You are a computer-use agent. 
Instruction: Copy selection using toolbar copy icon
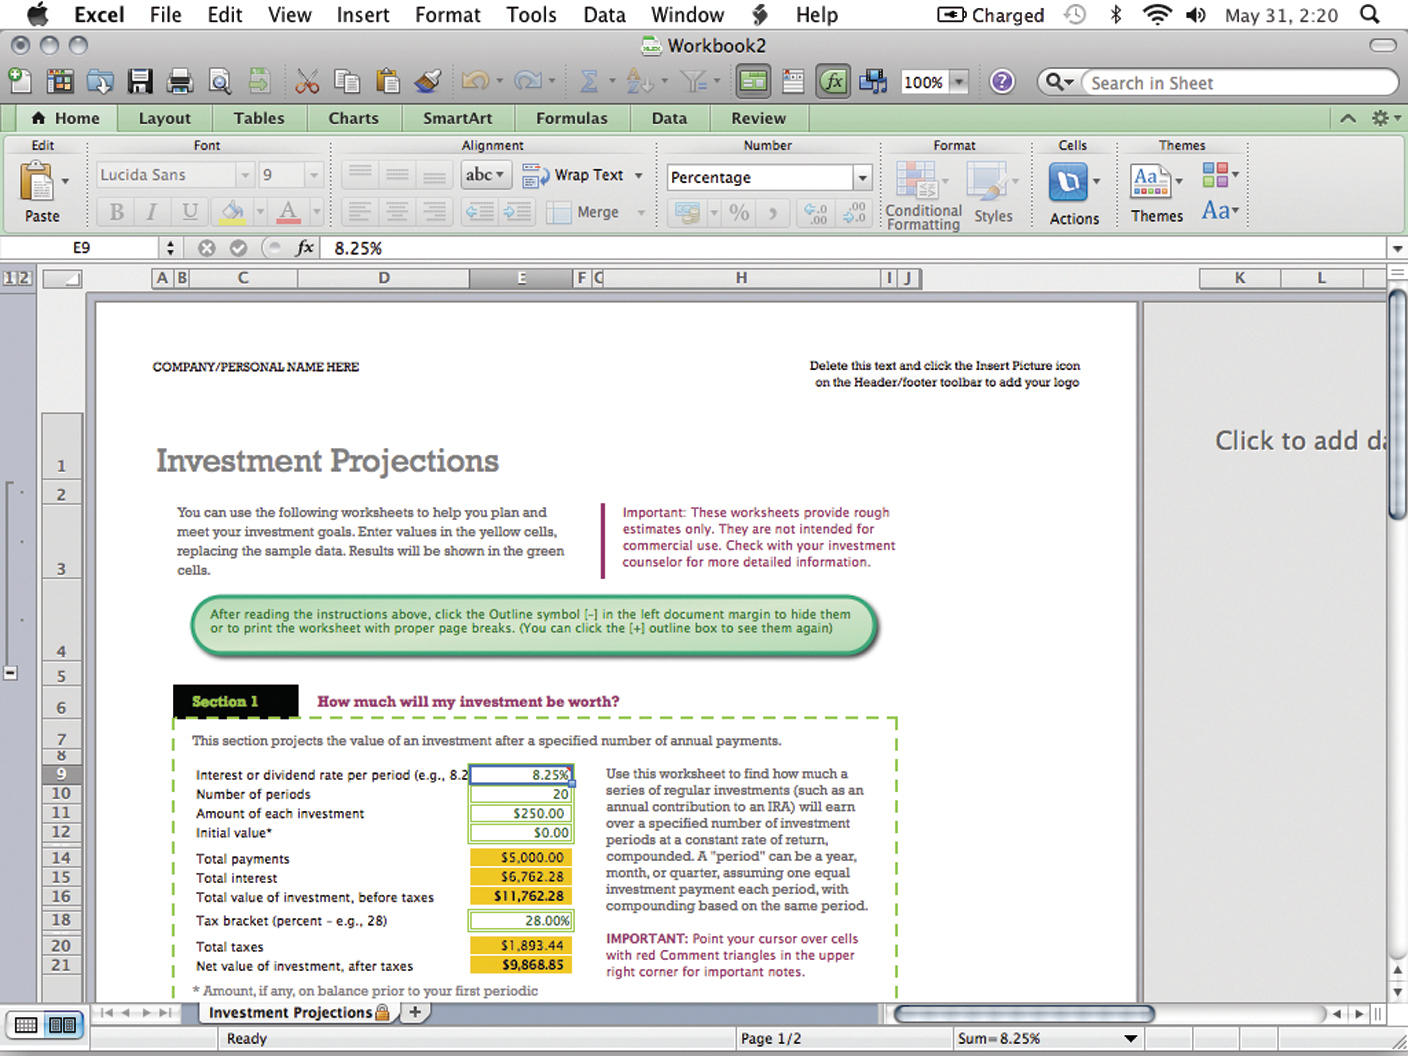tap(347, 81)
